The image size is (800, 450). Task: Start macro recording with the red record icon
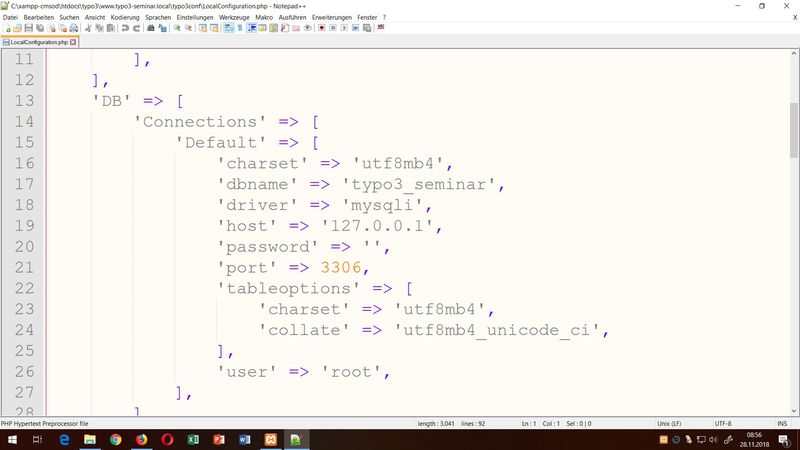tap(321, 28)
